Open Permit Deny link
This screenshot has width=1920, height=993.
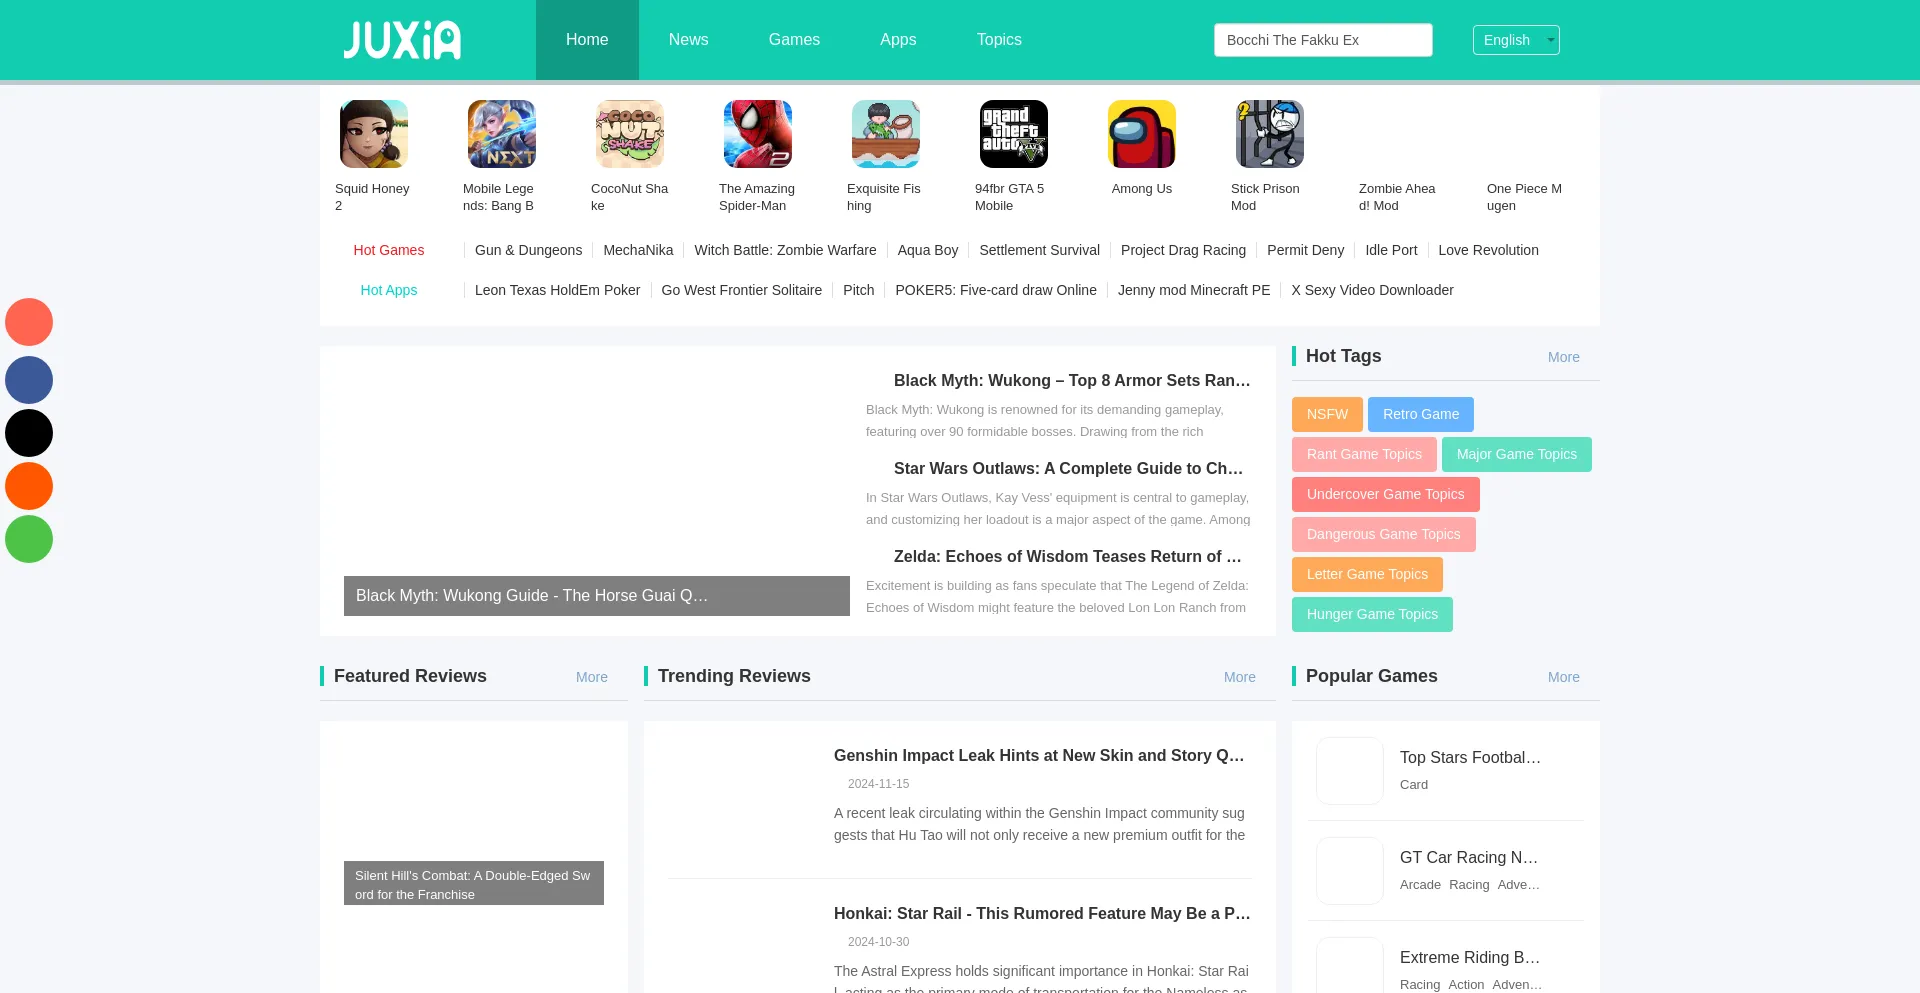pos(1305,250)
